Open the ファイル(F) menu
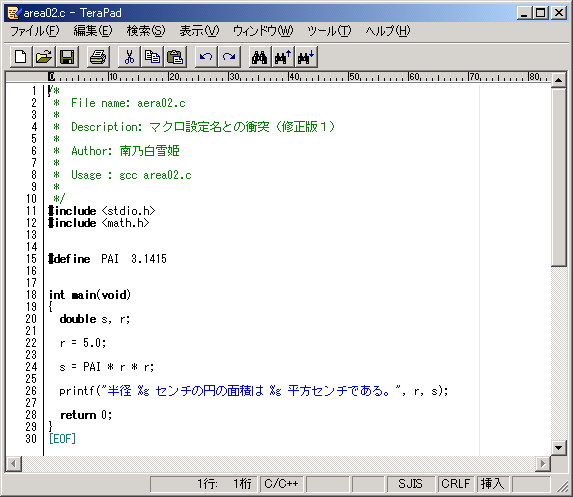Screen dimensions: 573x497 [35, 31]
